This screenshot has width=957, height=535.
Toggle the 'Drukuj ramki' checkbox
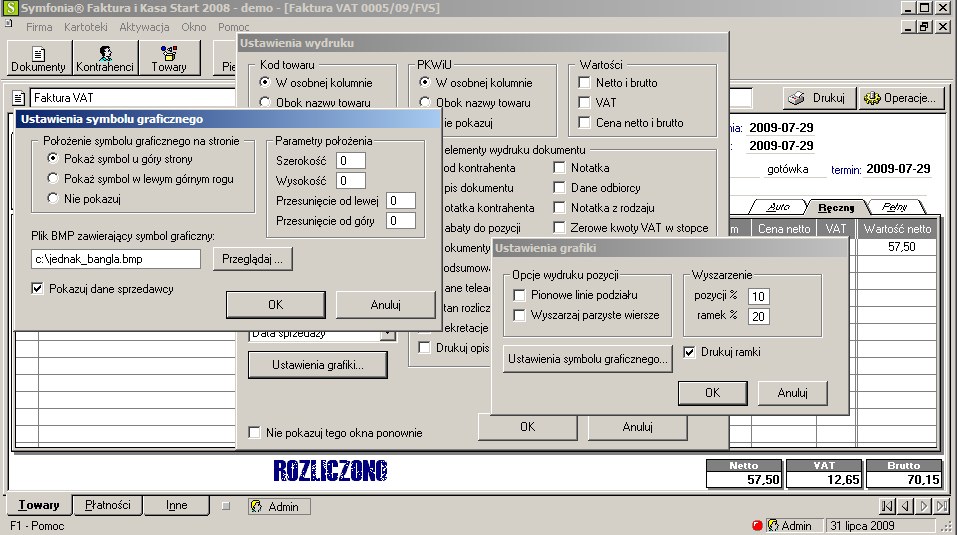689,352
